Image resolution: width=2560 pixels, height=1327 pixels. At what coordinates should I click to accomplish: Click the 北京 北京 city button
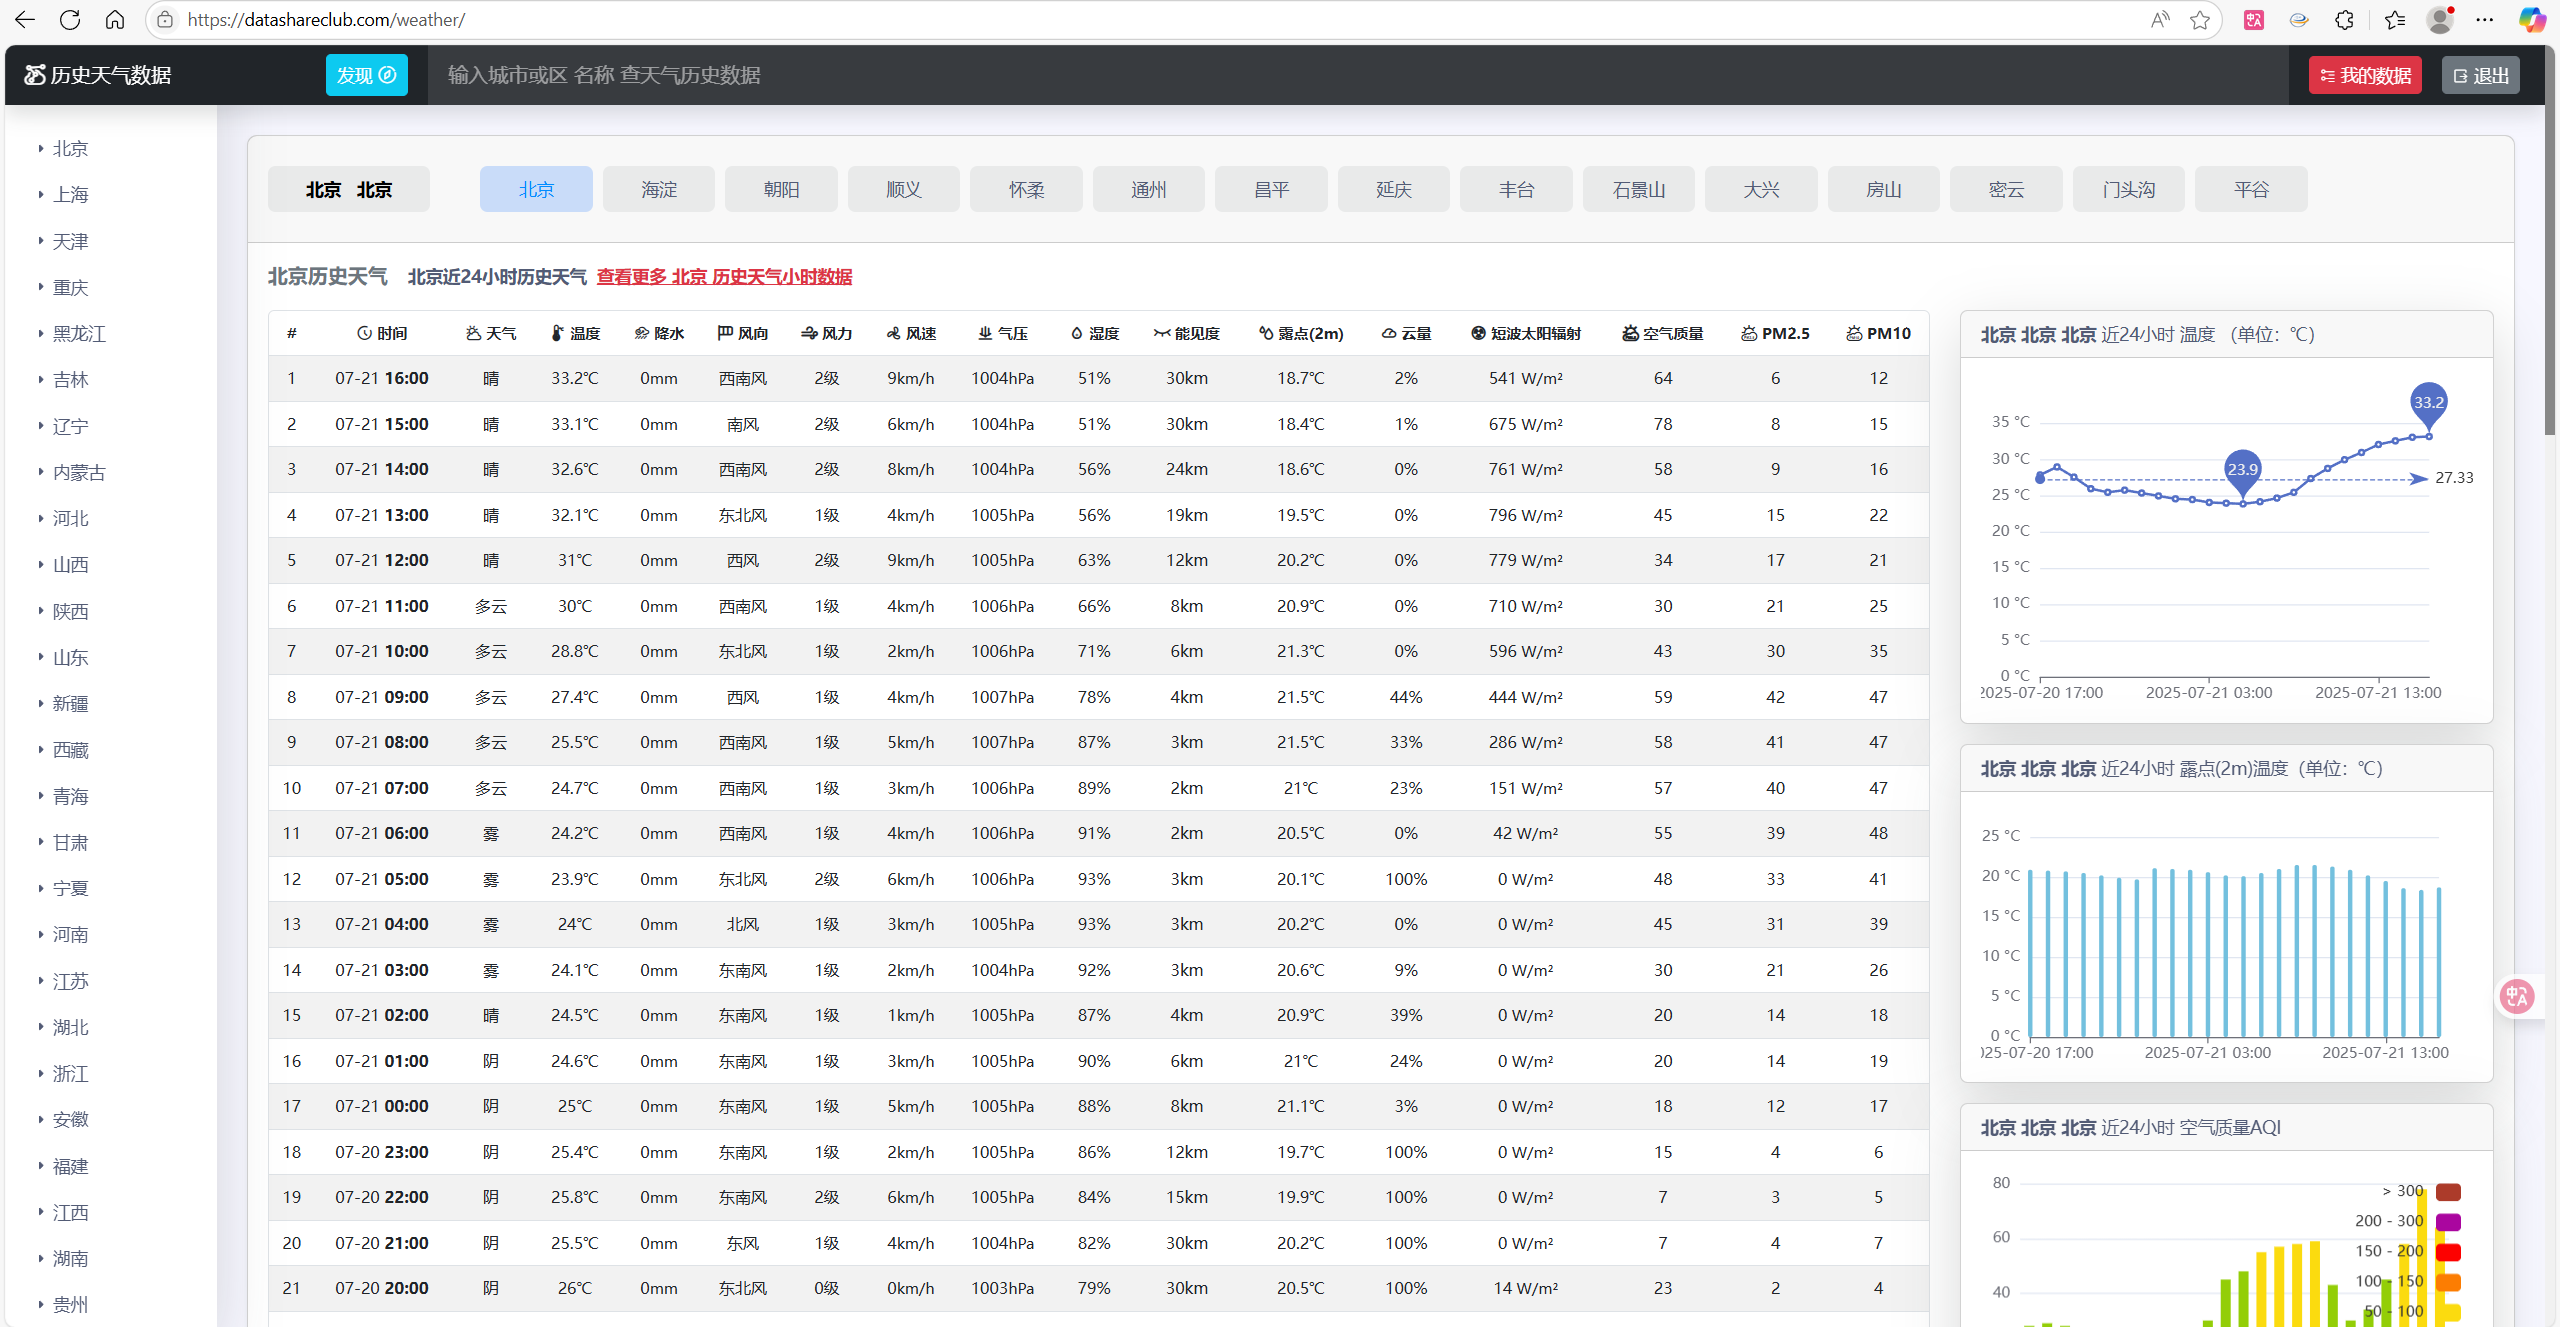349,189
